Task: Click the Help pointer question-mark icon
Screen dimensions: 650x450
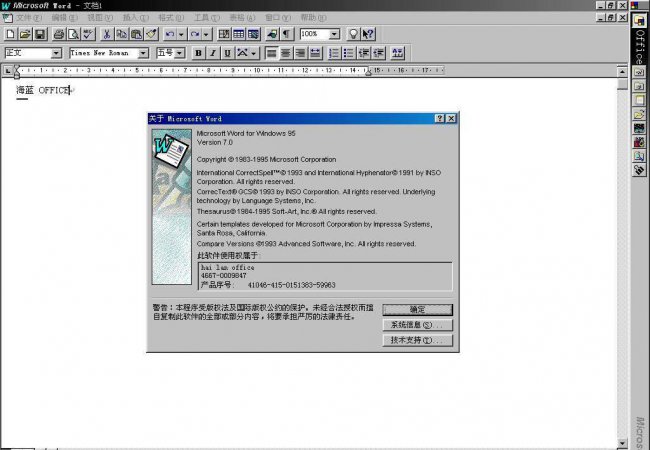Action: pos(368,34)
